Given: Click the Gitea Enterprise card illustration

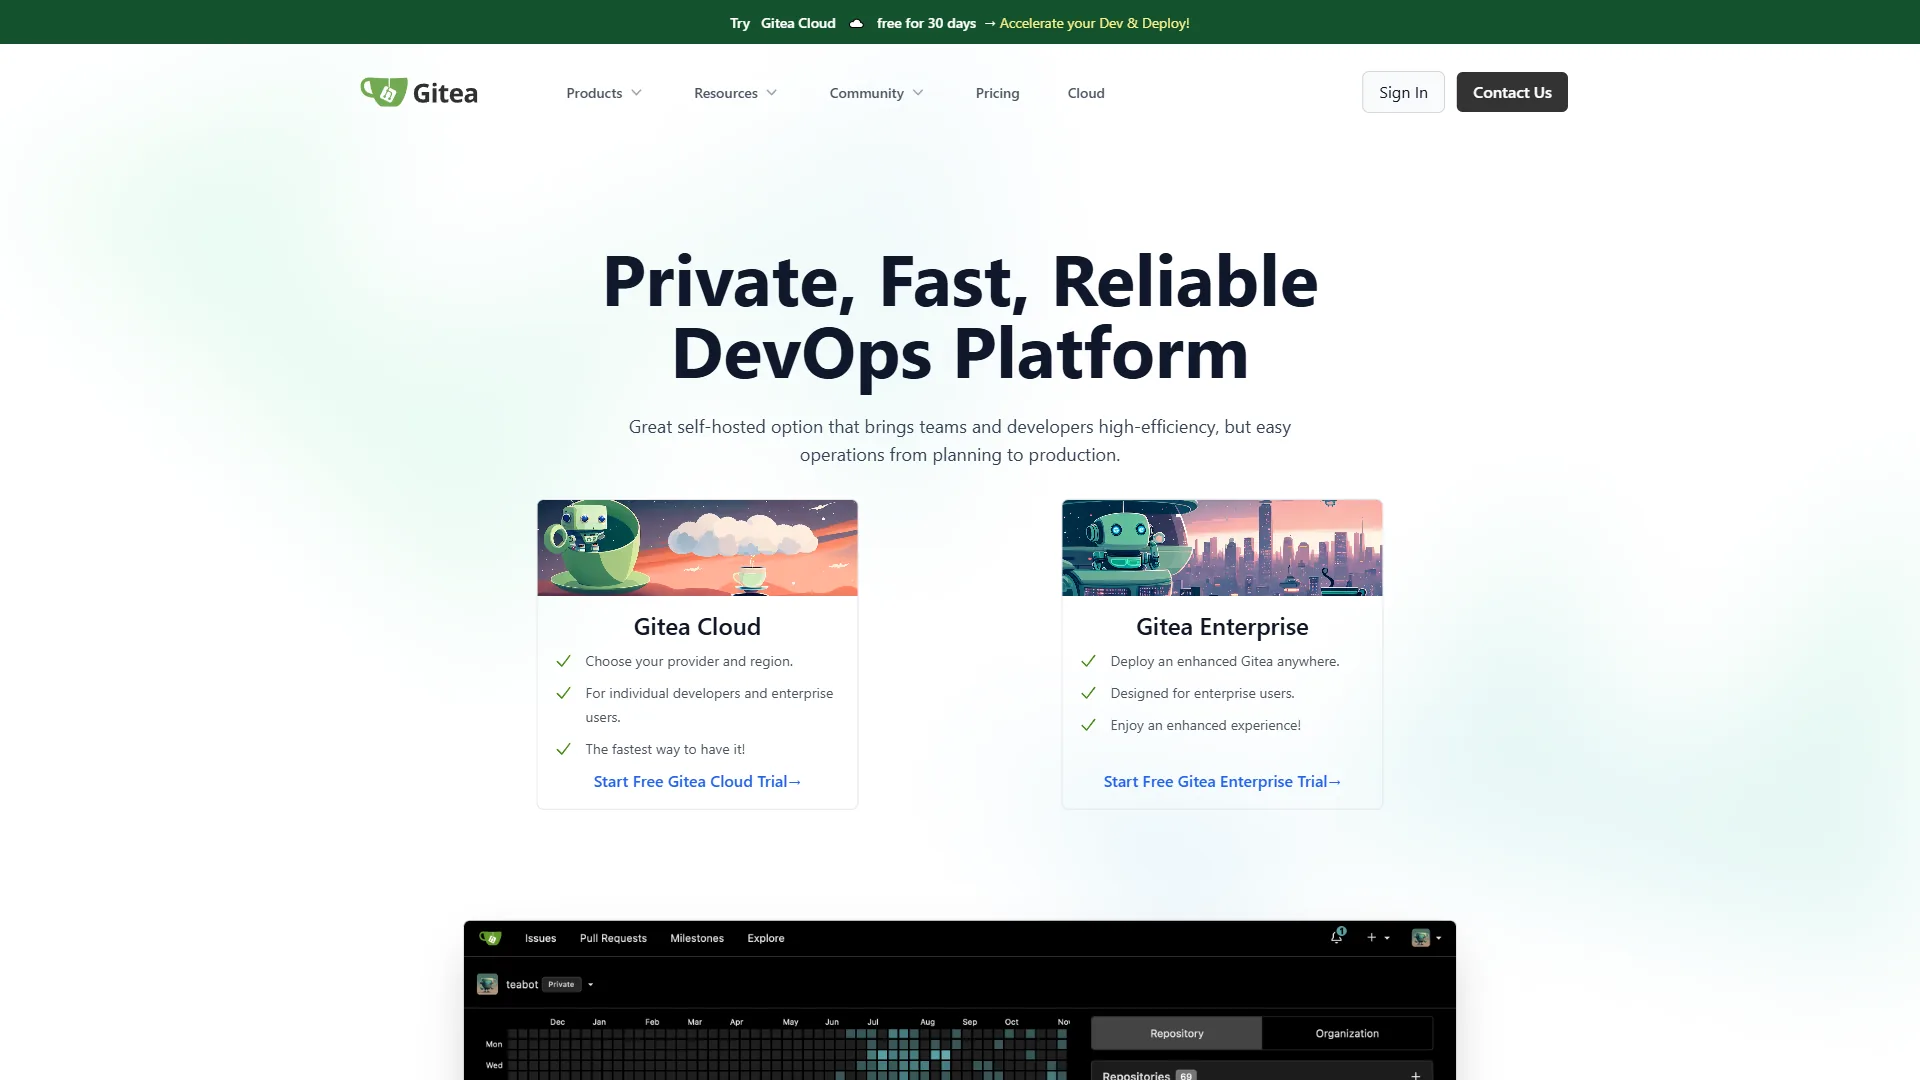Looking at the screenshot, I should (x=1222, y=548).
